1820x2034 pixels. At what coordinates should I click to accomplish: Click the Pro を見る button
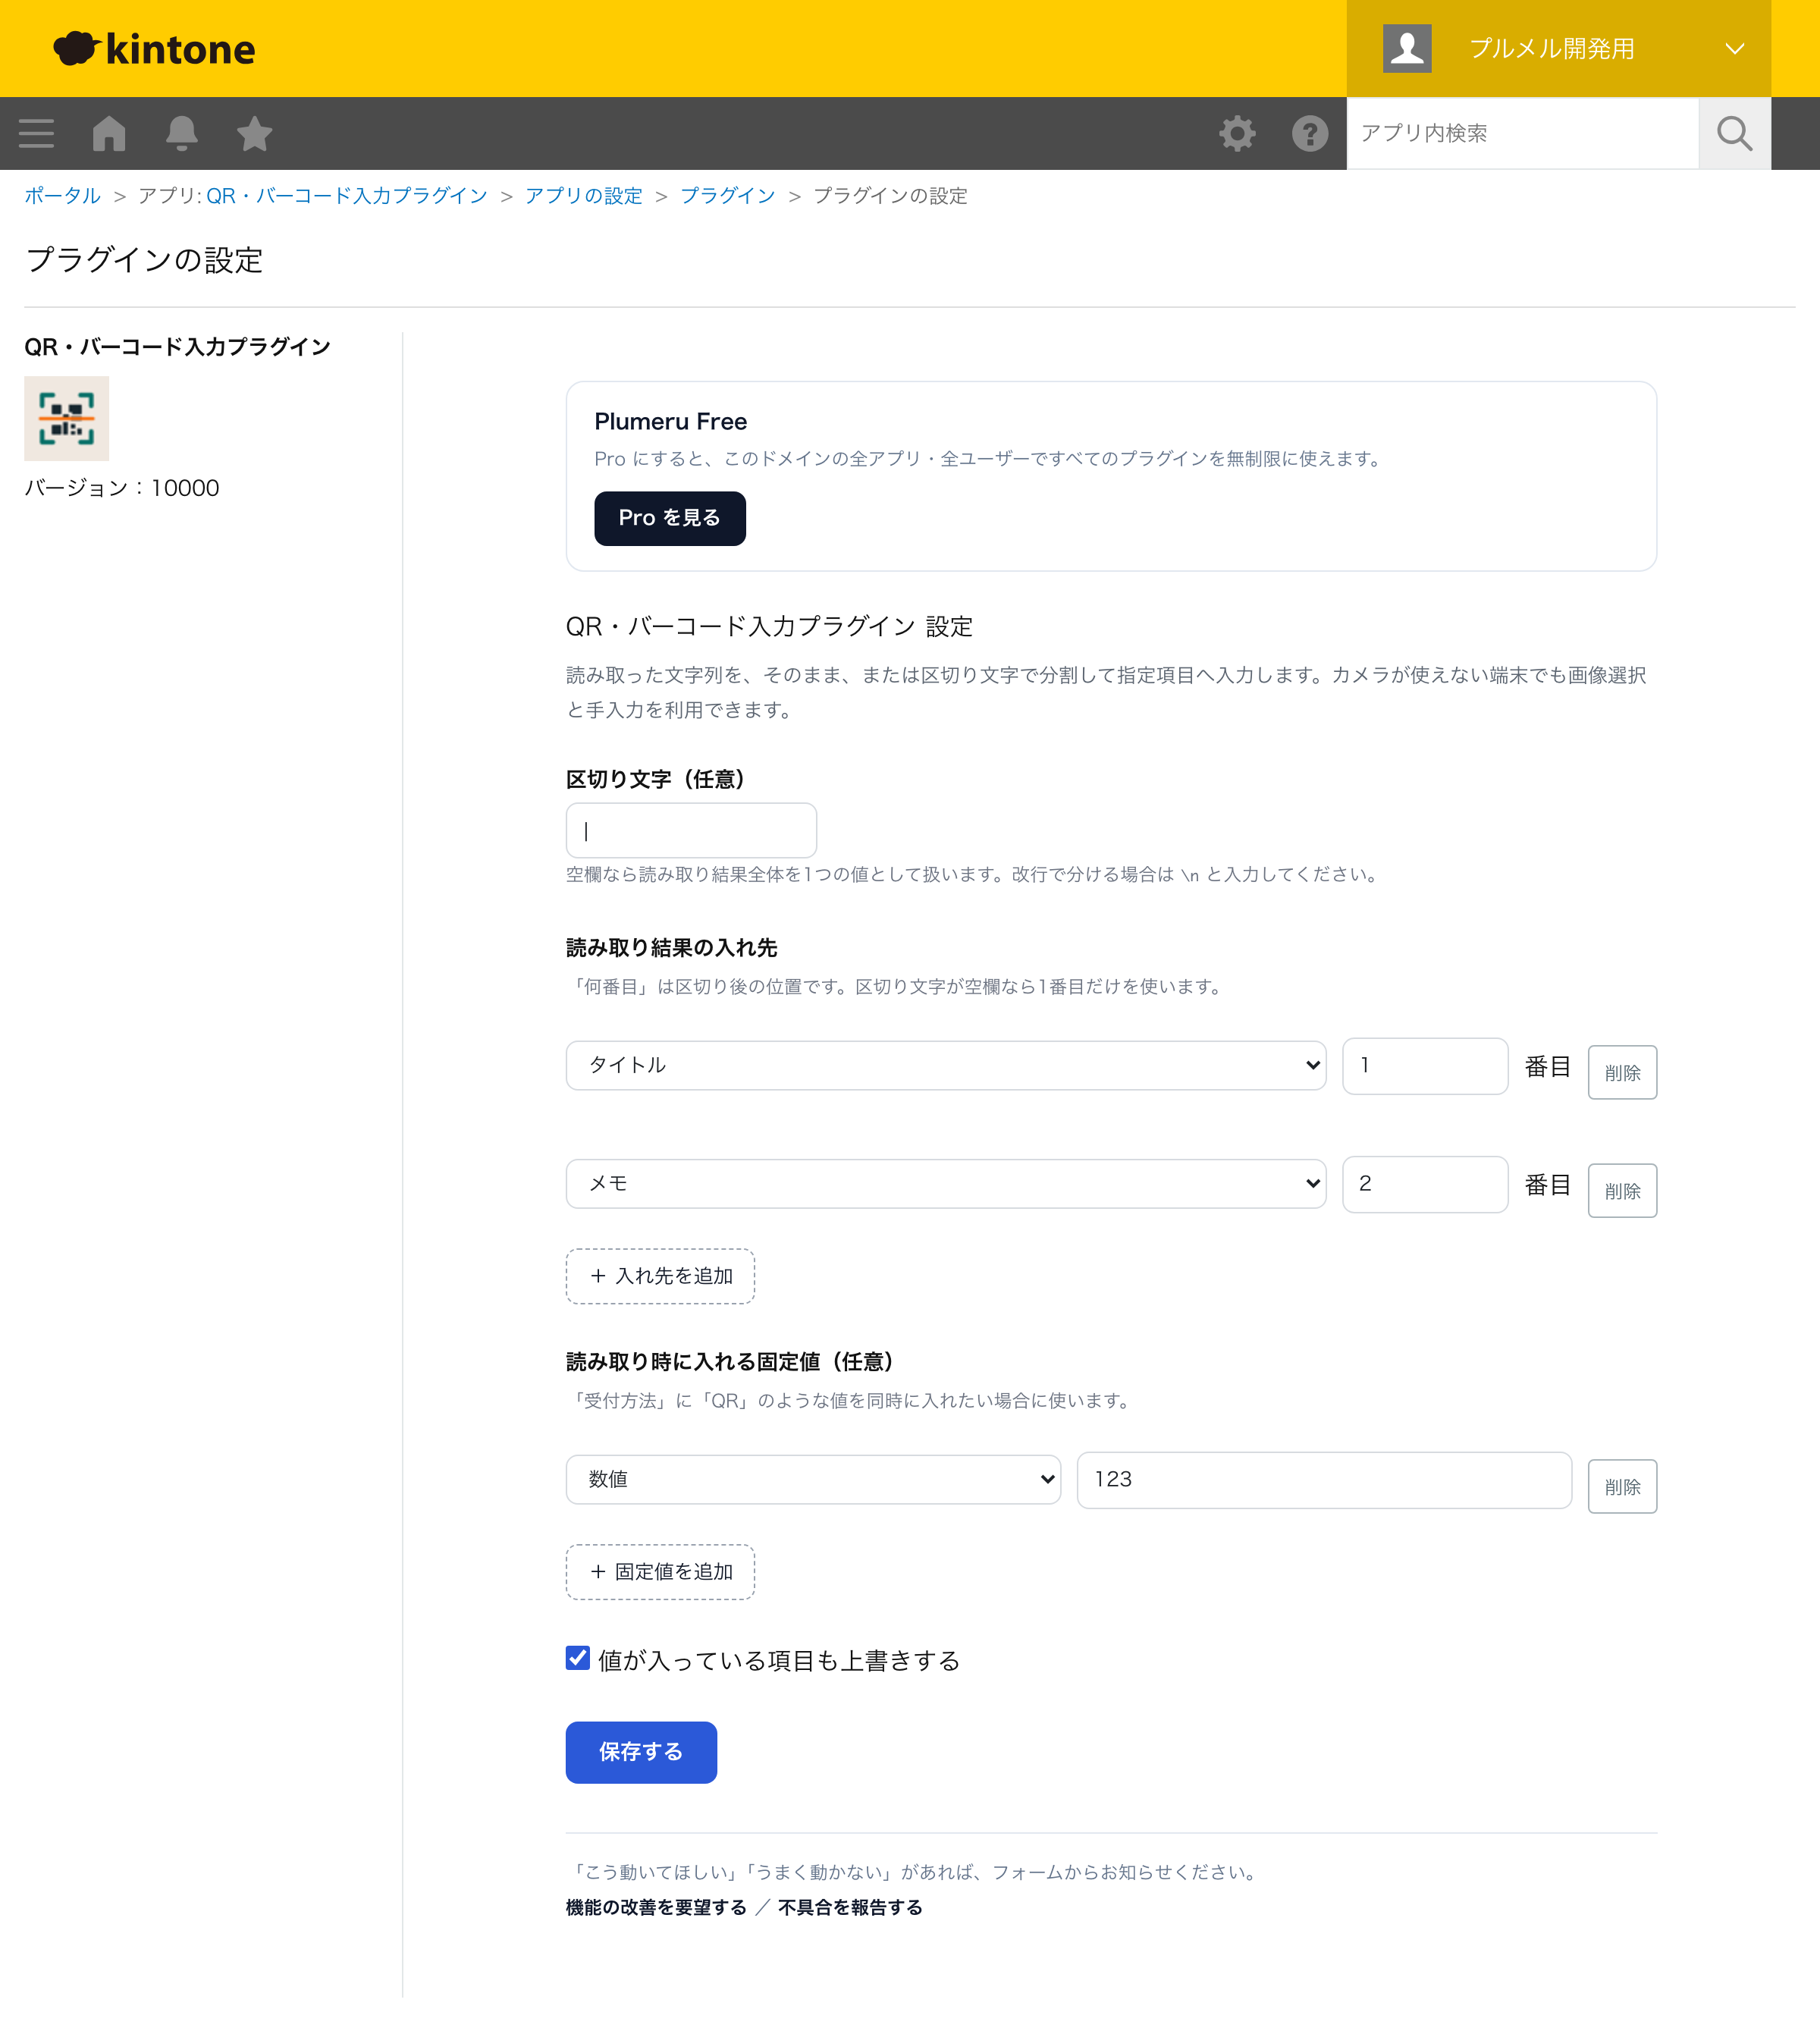coord(670,518)
